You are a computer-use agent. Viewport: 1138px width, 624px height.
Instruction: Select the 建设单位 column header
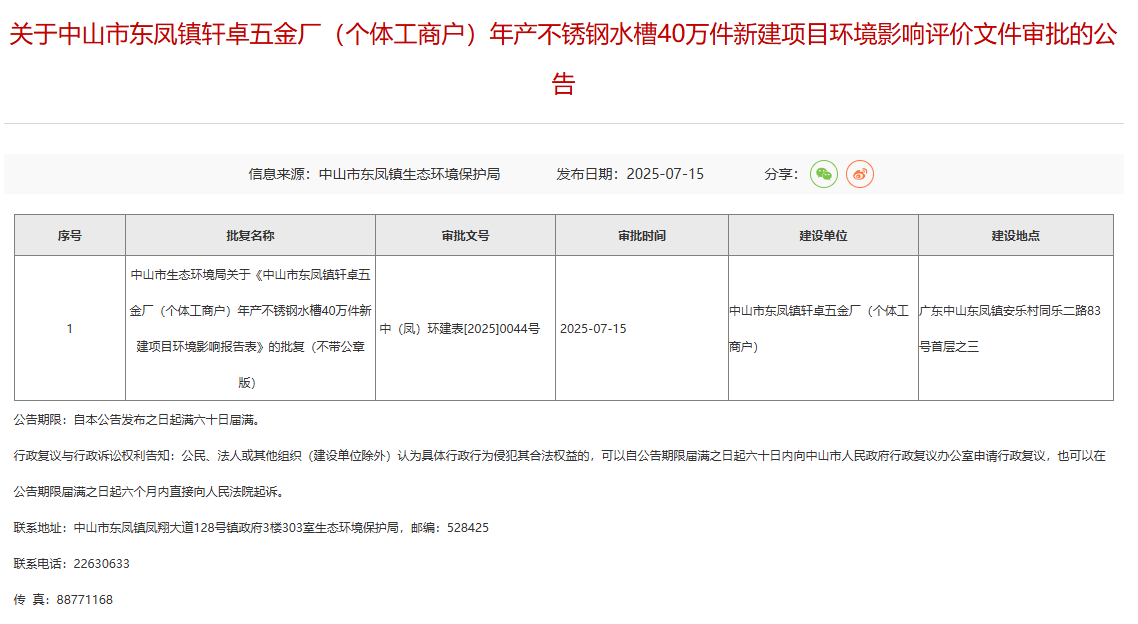pos(822,236)
